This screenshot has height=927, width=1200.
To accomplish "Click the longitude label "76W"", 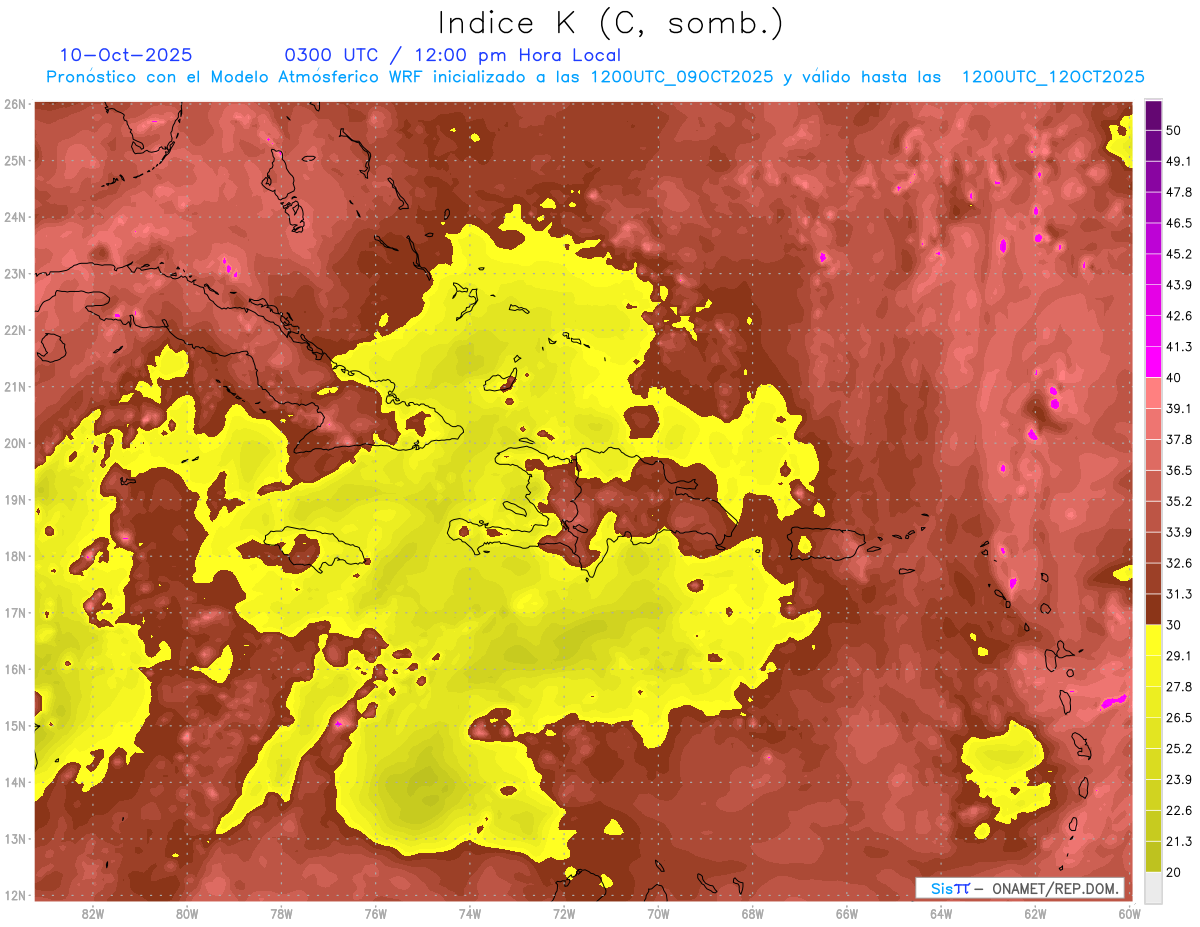I will click(x=375, y=914).
